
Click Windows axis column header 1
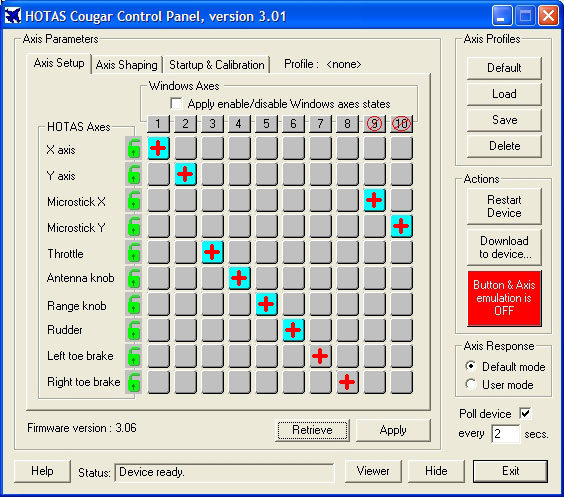[x=158, y=124]
